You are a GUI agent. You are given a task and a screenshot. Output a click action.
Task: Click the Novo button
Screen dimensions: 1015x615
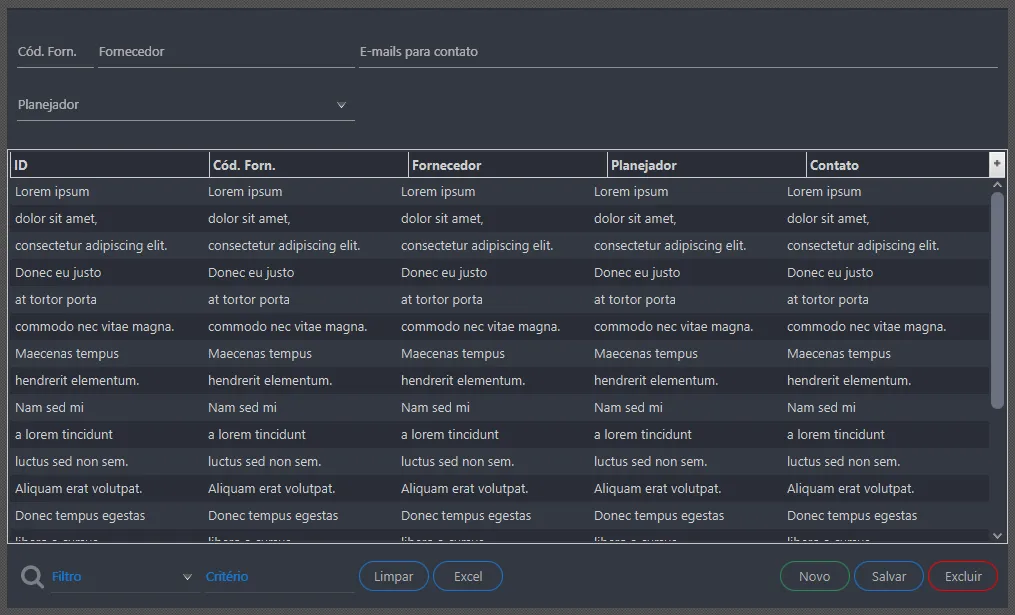click(814, 576)
